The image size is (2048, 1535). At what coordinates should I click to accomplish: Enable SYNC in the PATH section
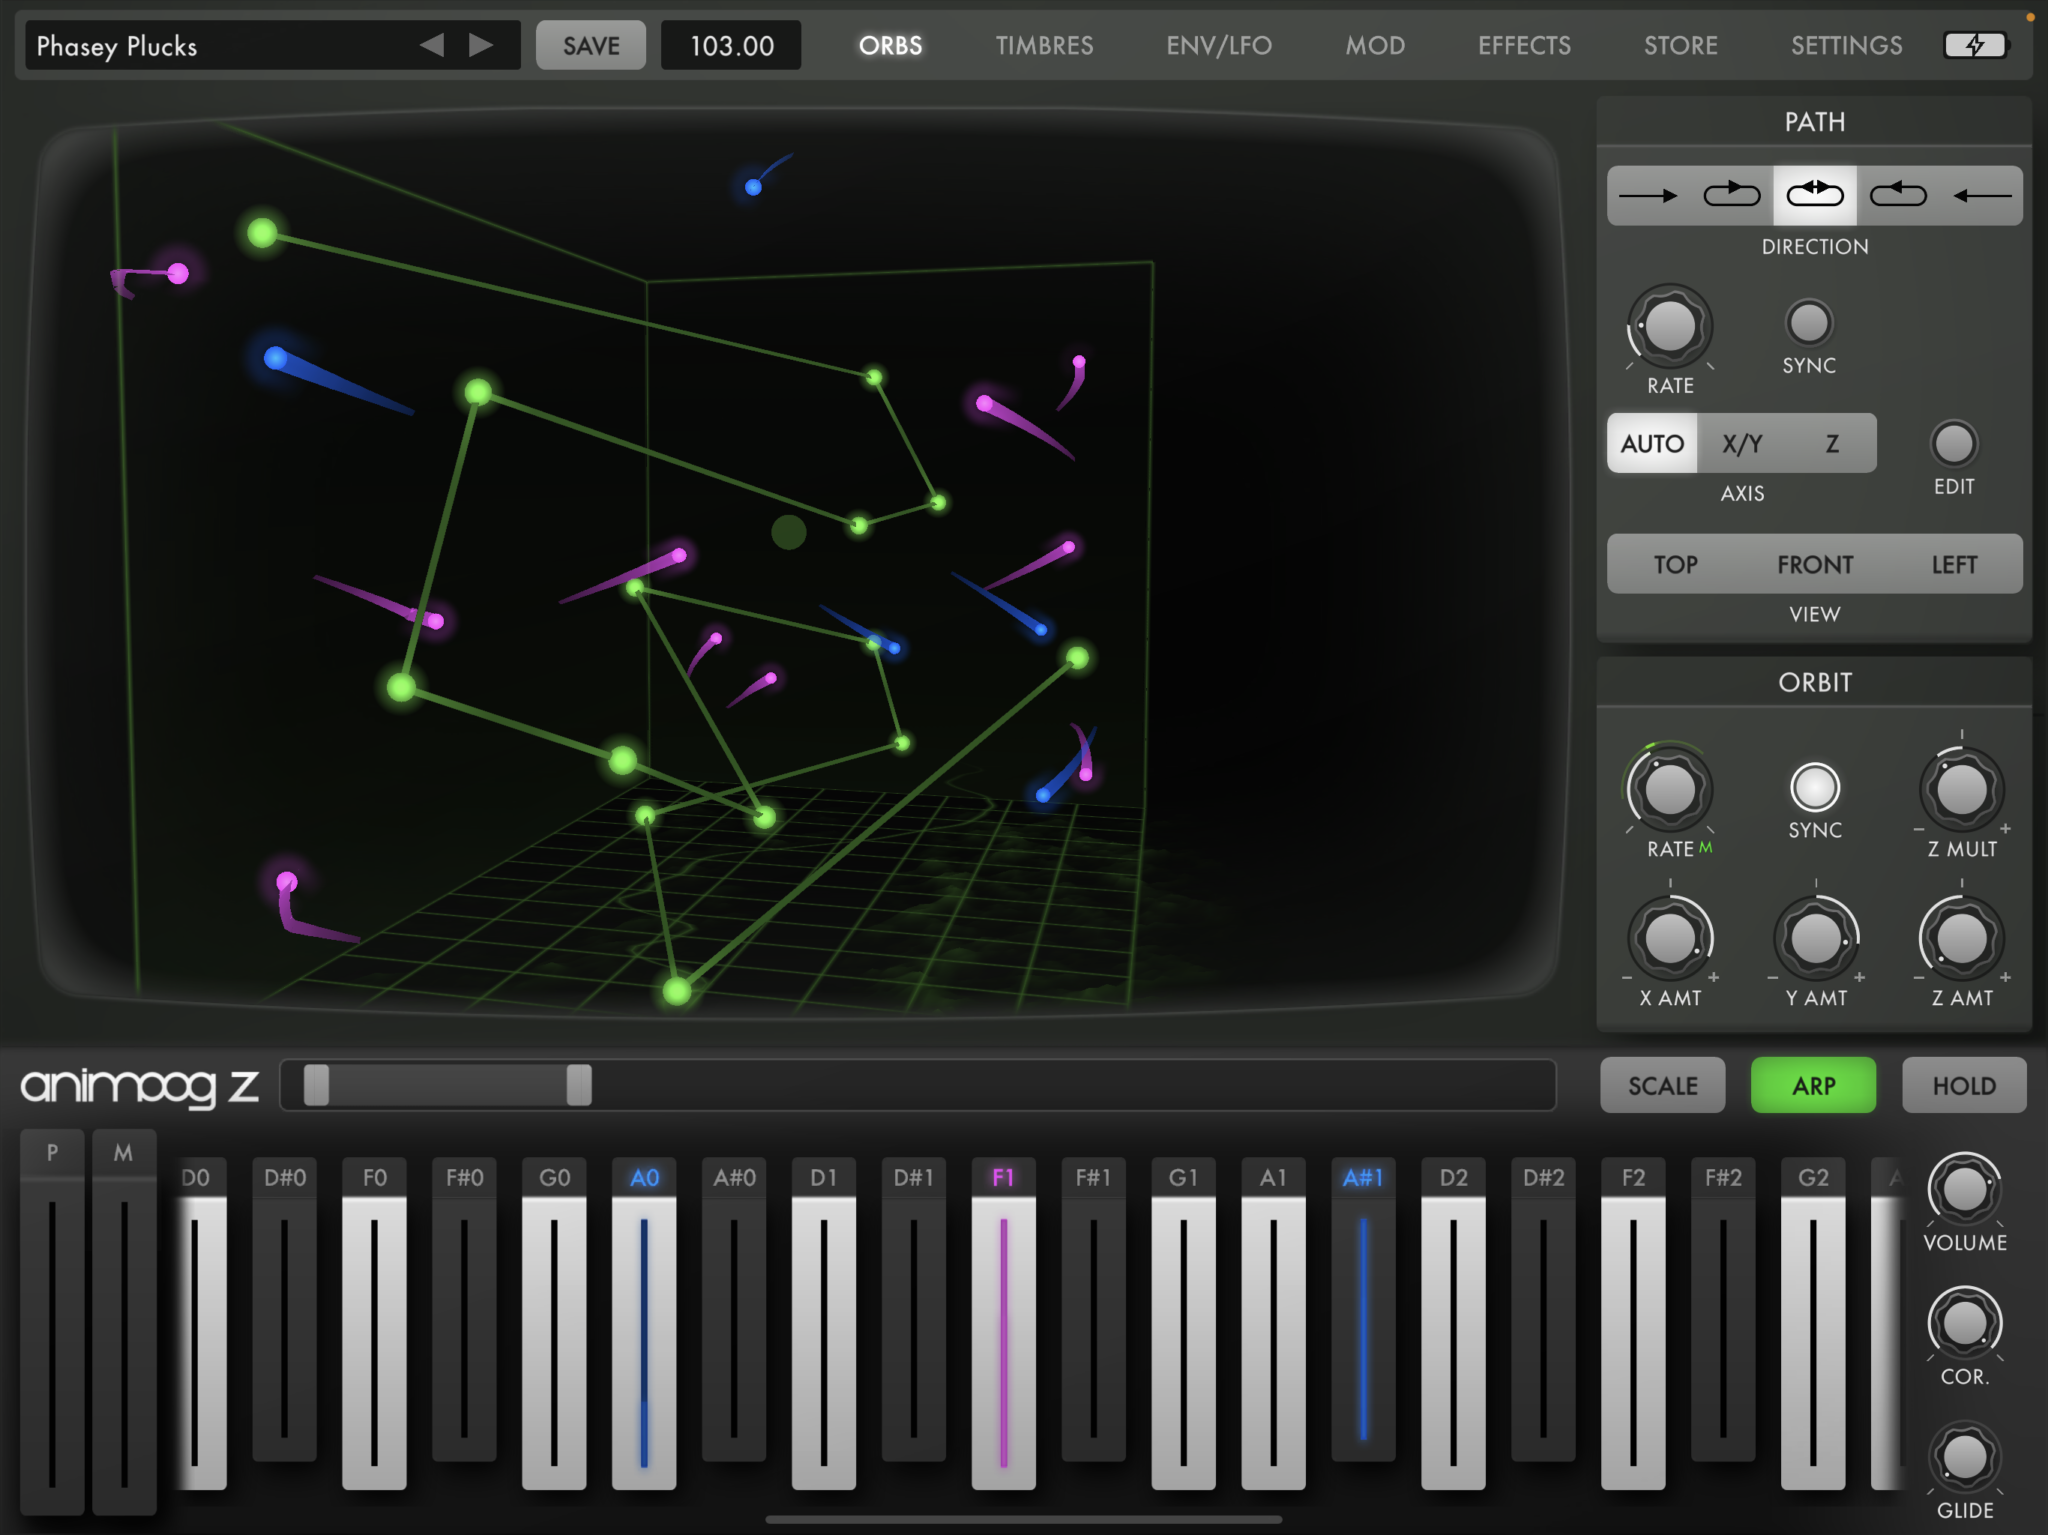coord(1808,322)
